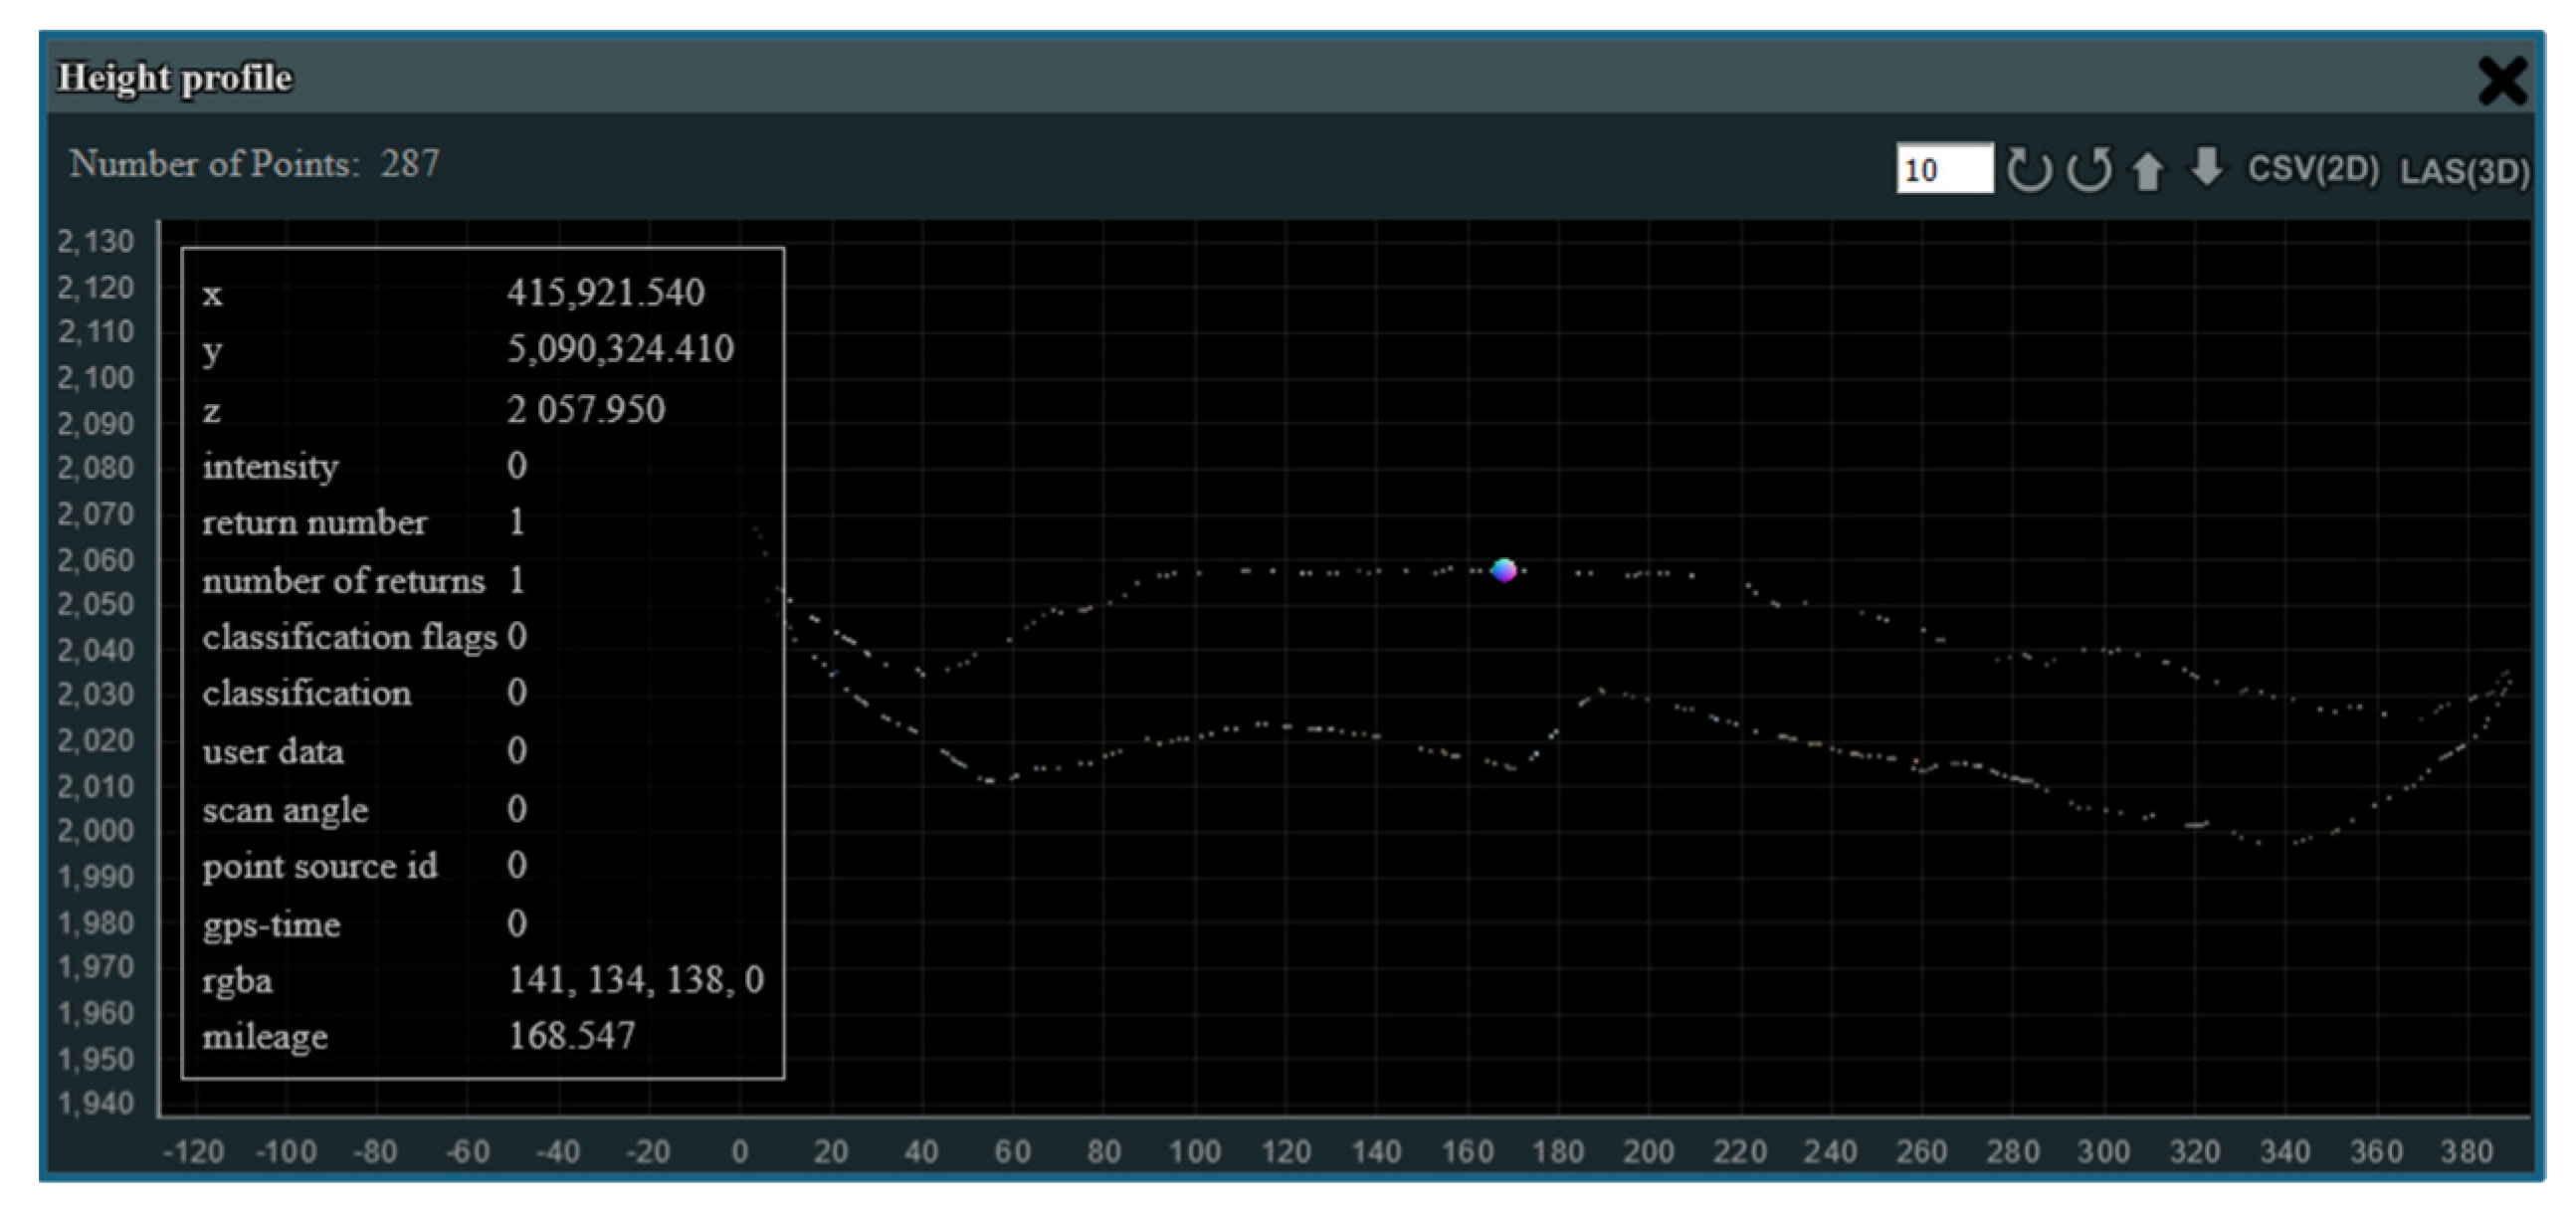This screenshot has height=1221, width=2576.
Task: Select the highlighted point marker on the profile
Action: point(1502,569)
